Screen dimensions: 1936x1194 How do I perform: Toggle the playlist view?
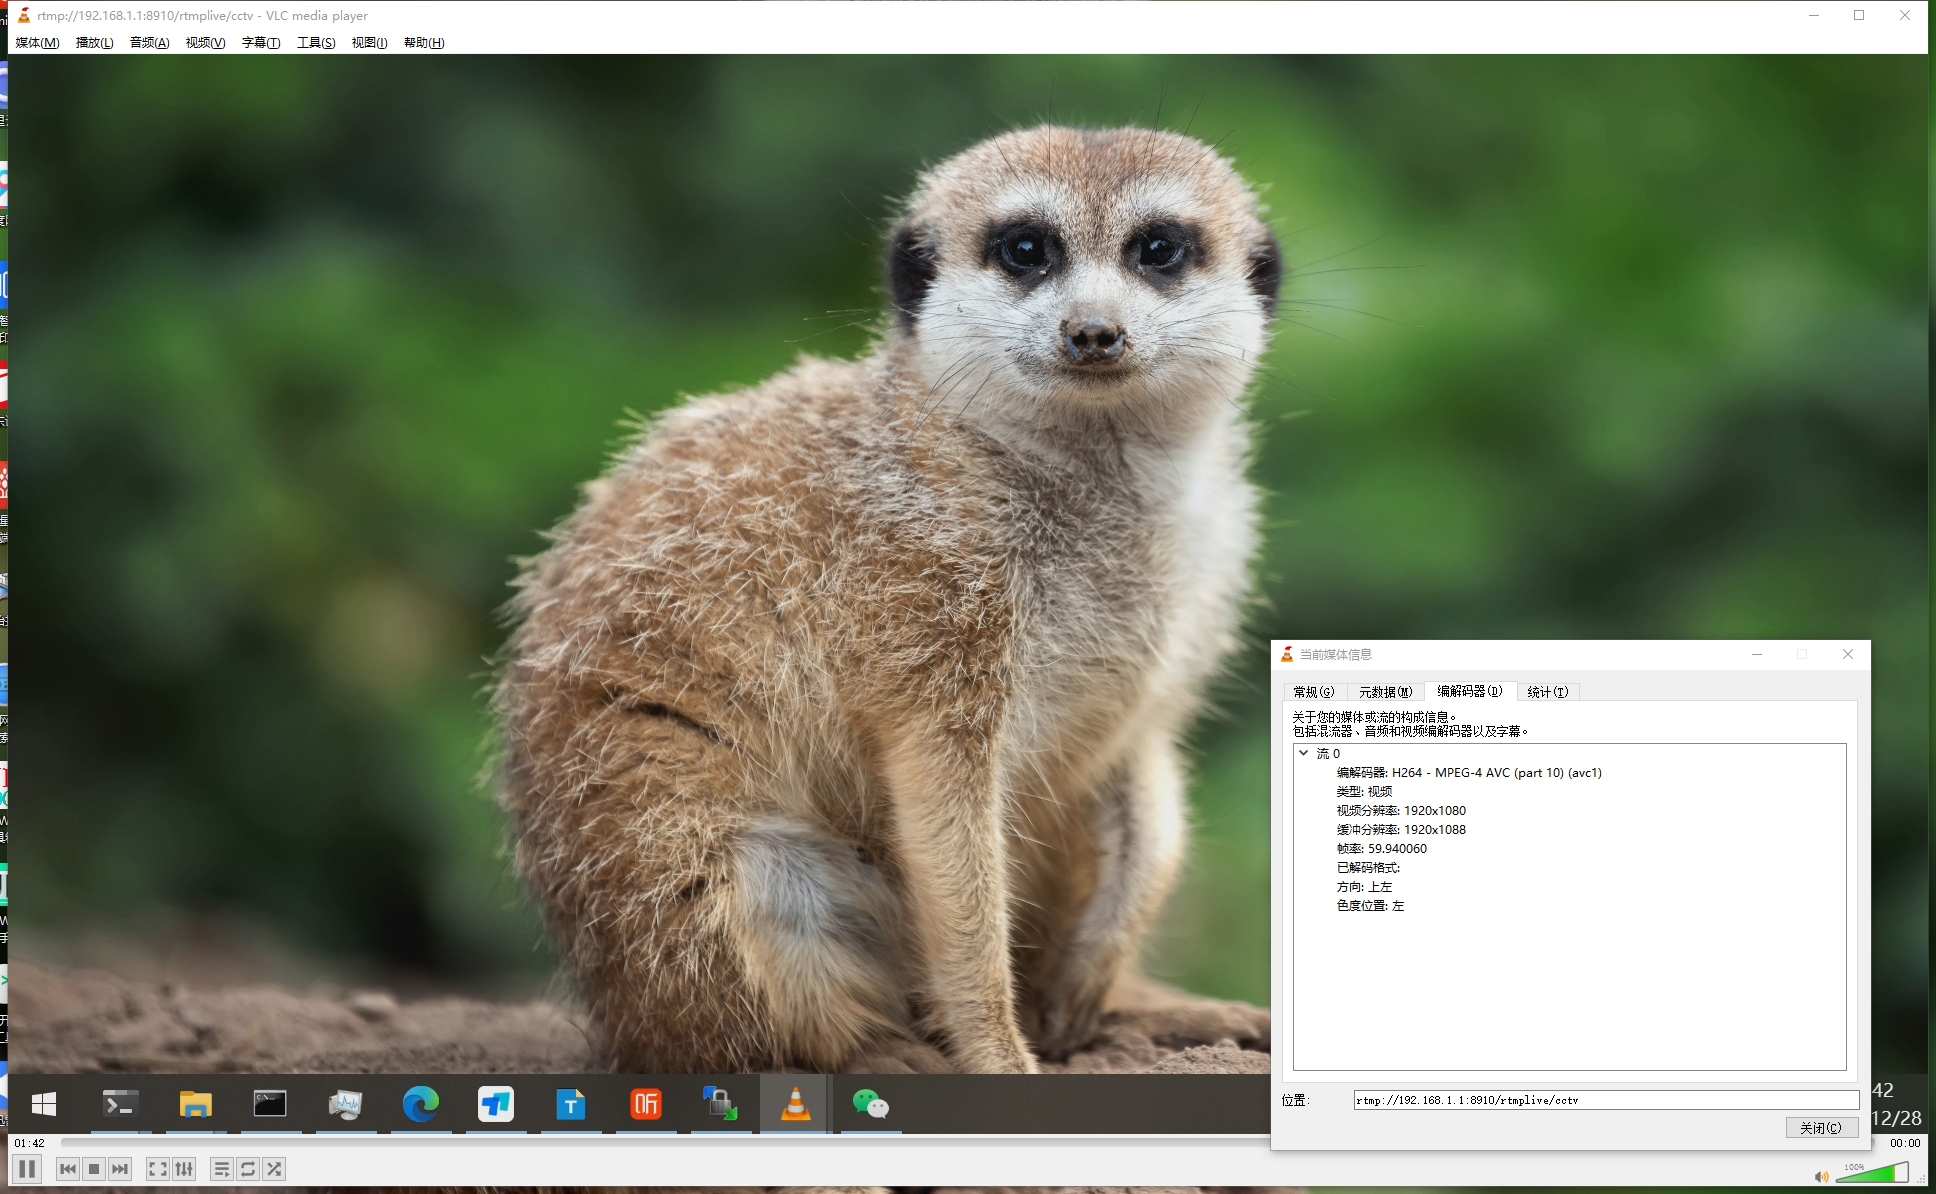pyautogui.click(x=222, y=1169)
